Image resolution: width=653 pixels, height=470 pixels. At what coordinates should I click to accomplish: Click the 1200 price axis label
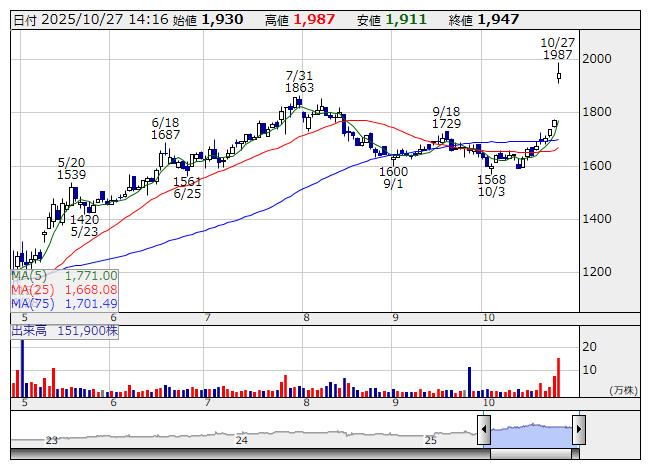[x=596, y=272]
